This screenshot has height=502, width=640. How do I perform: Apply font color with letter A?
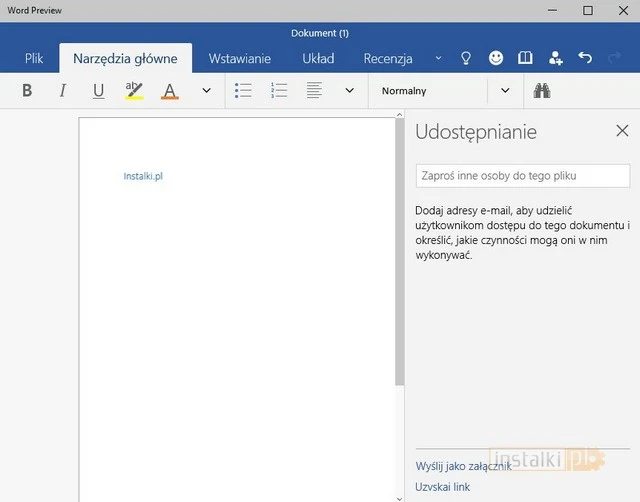tap(170, 91)
